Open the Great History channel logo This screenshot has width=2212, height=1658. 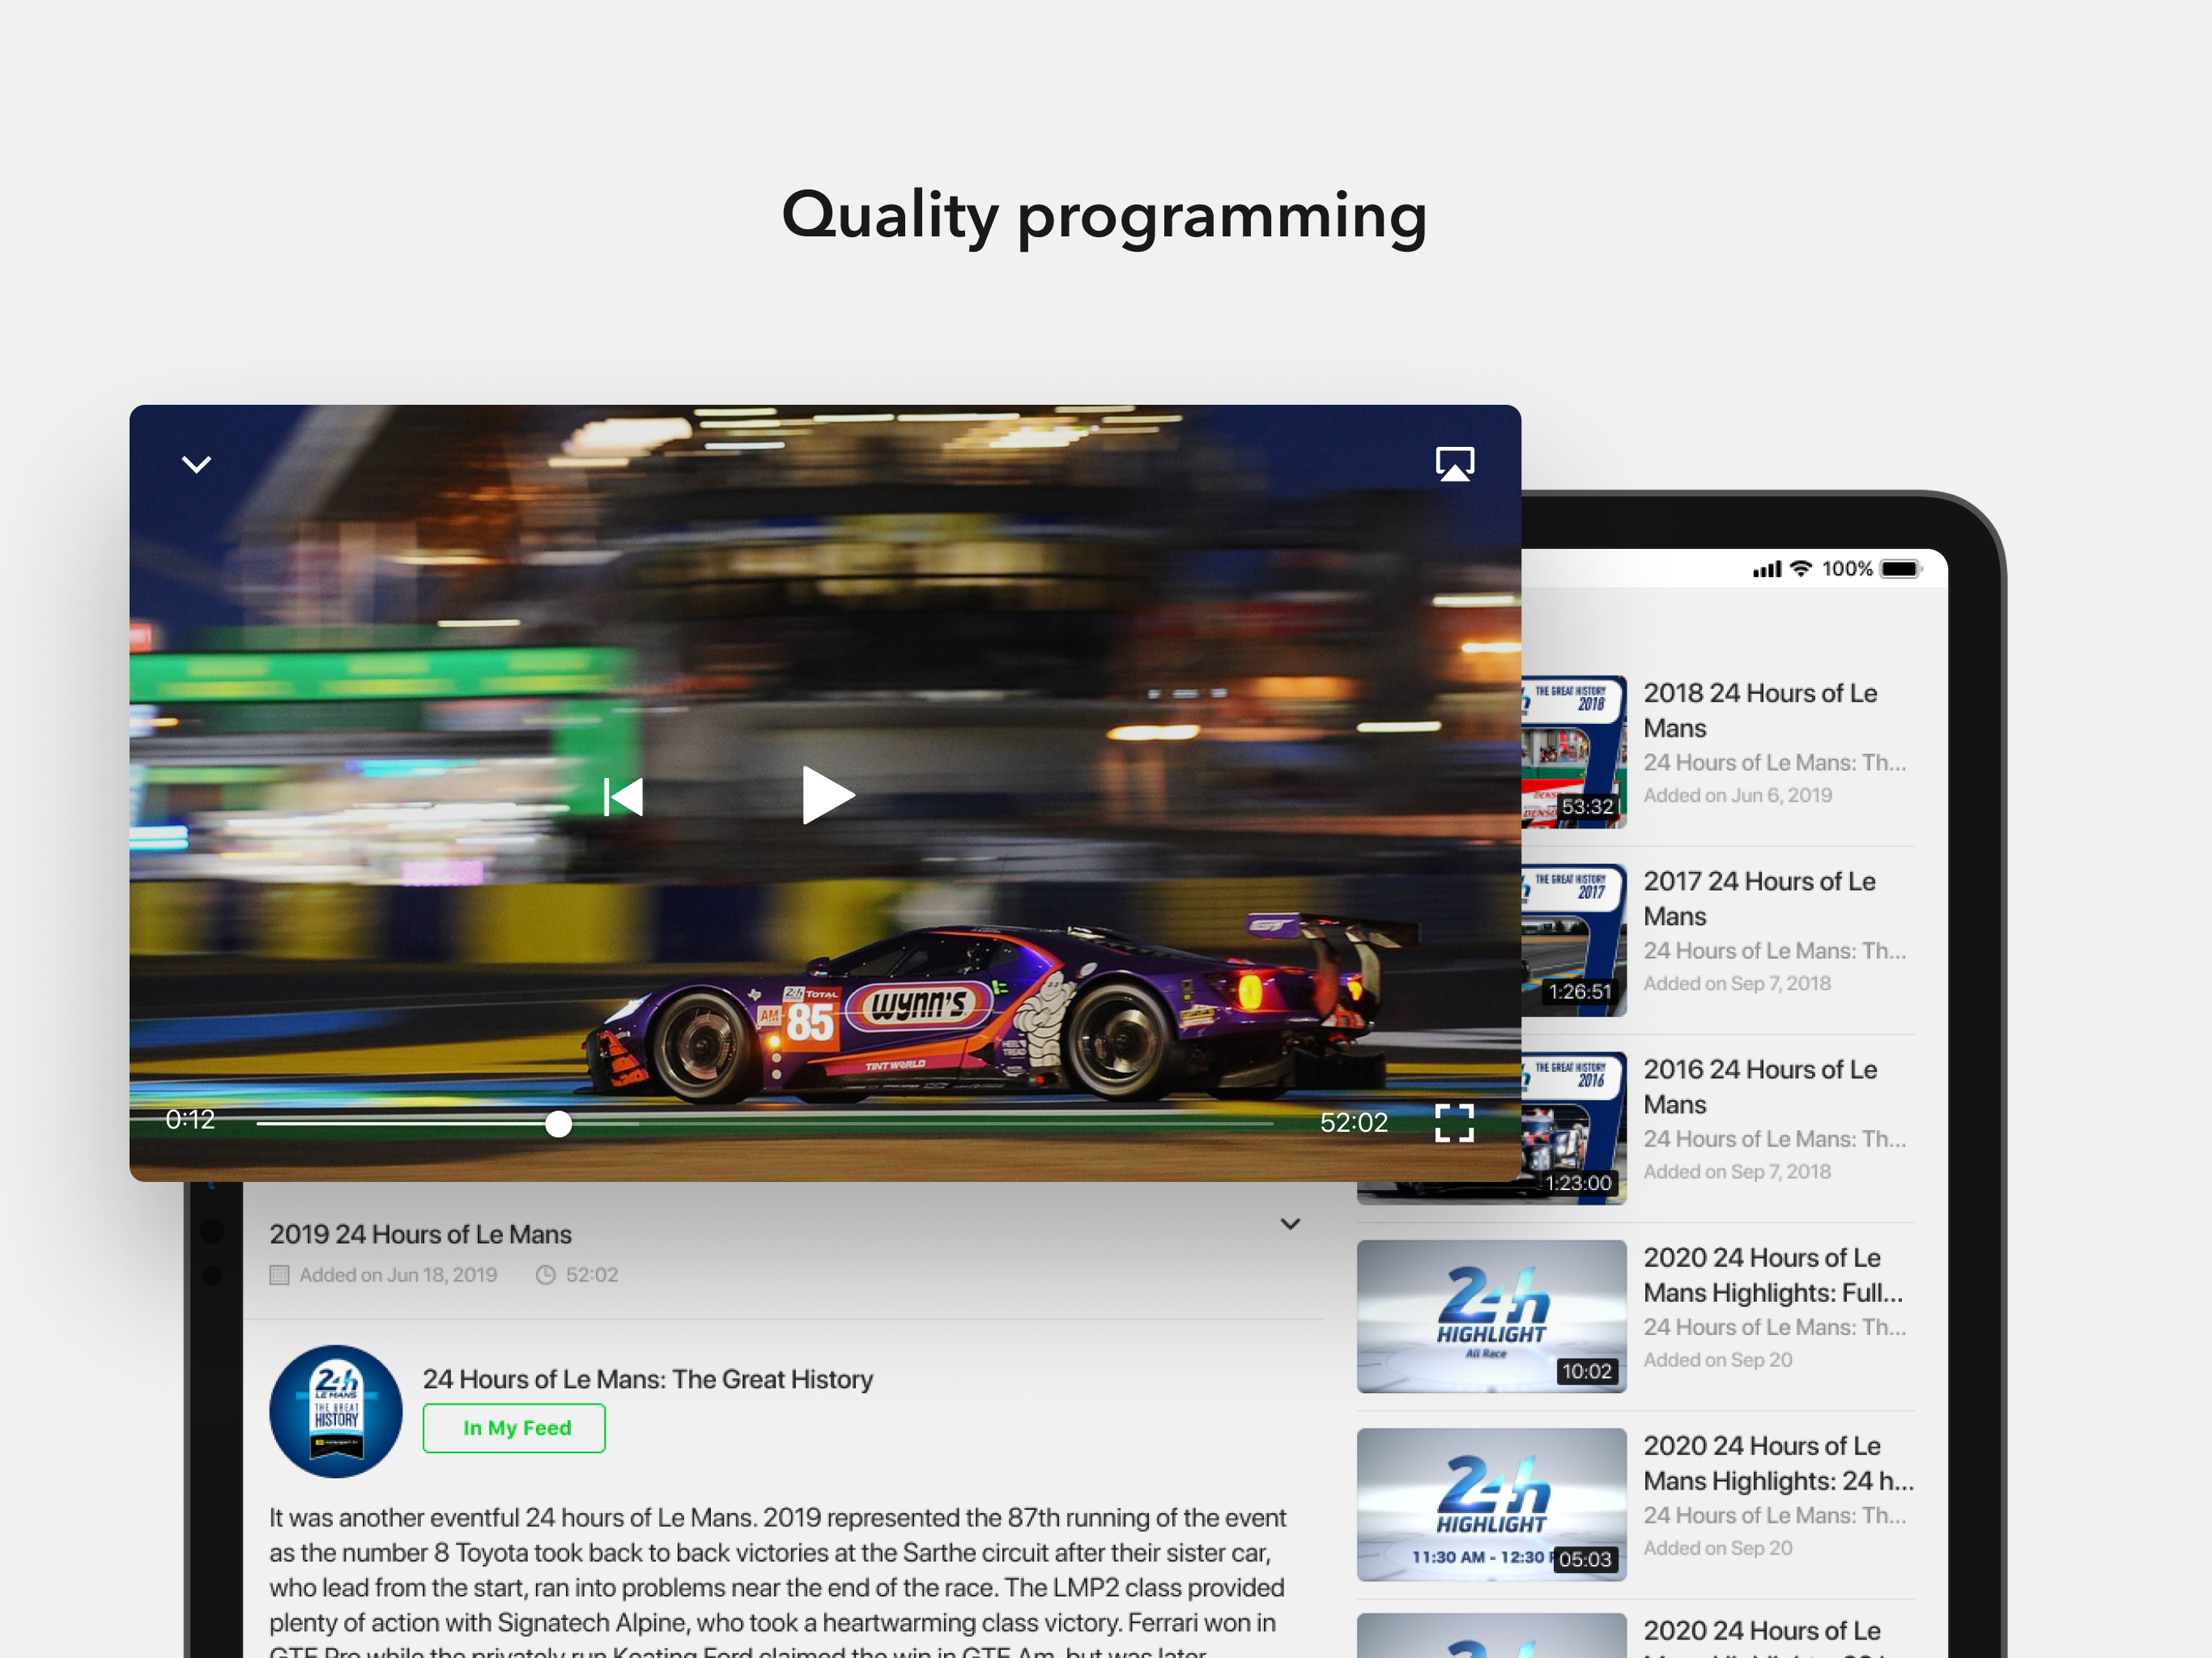pos(336,1411)
